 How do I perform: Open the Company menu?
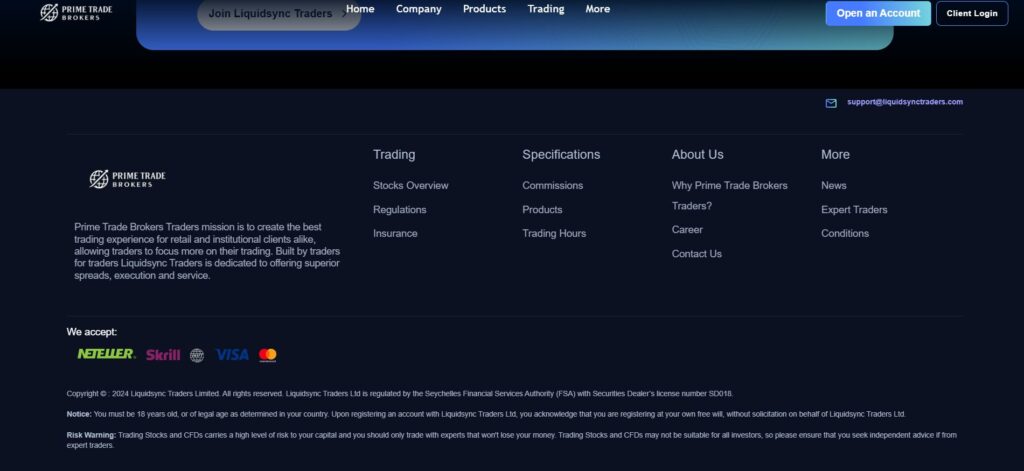point(418,9)
